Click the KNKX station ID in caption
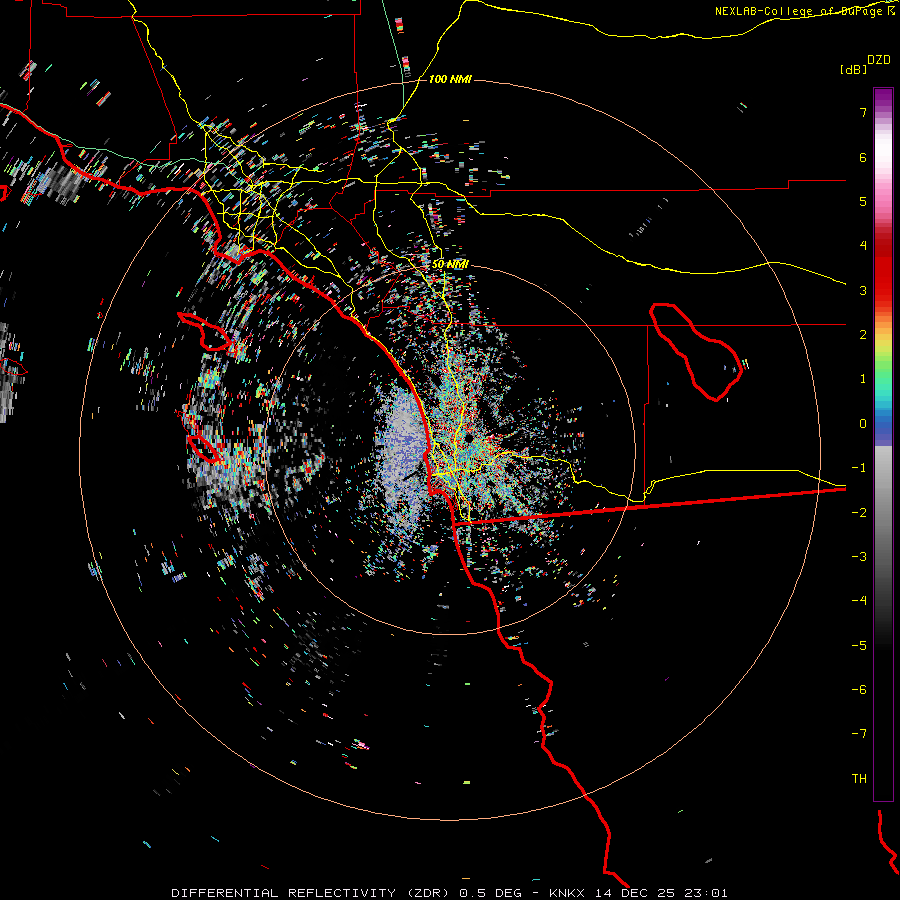The image size is (900, 900). point(567,893)
